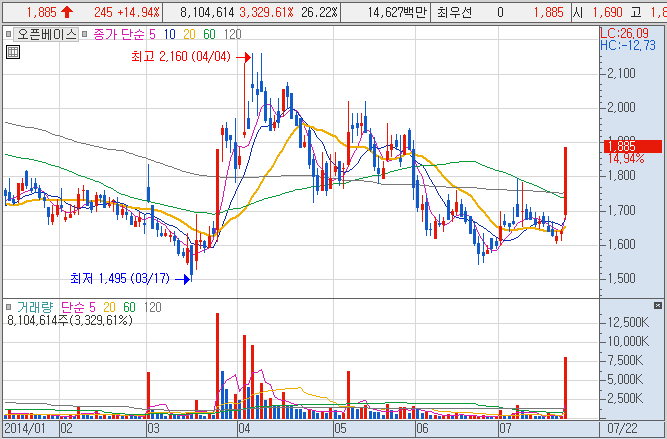
Task: Open the grid settings icon below 오픈베이스
Action: click(13, 52)
